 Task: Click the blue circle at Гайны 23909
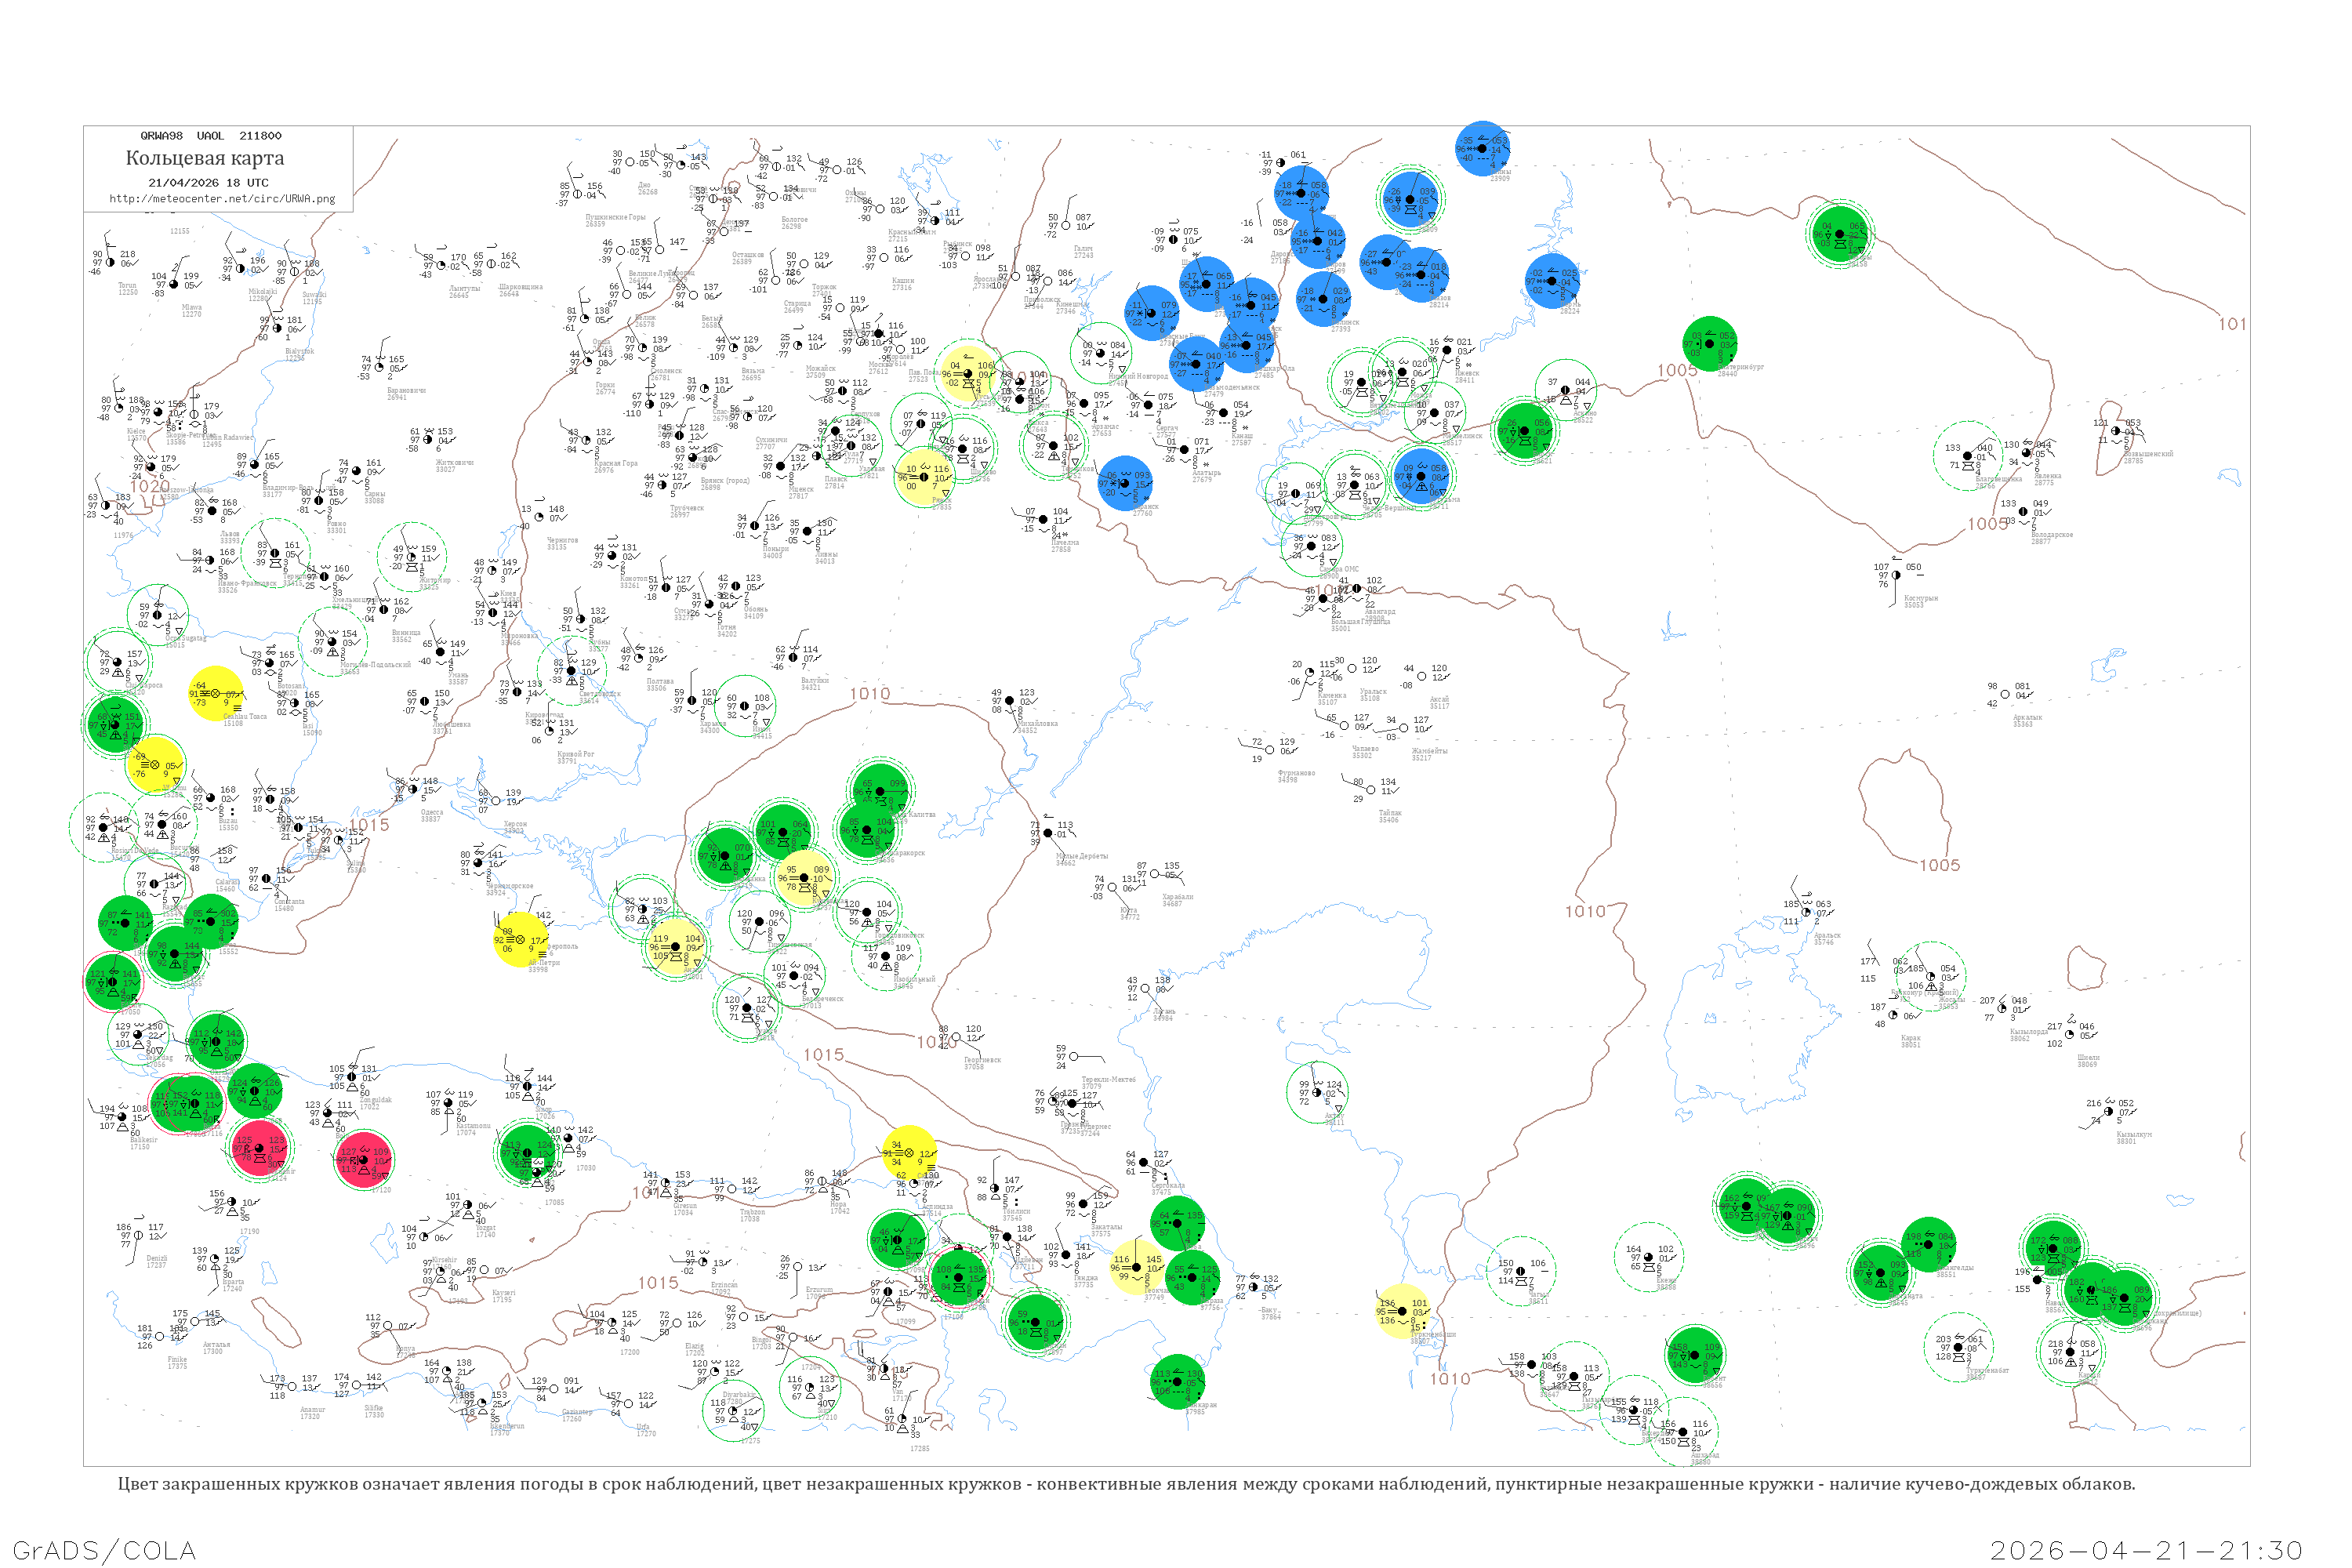pyautogui.click(x=1482, y=149)
